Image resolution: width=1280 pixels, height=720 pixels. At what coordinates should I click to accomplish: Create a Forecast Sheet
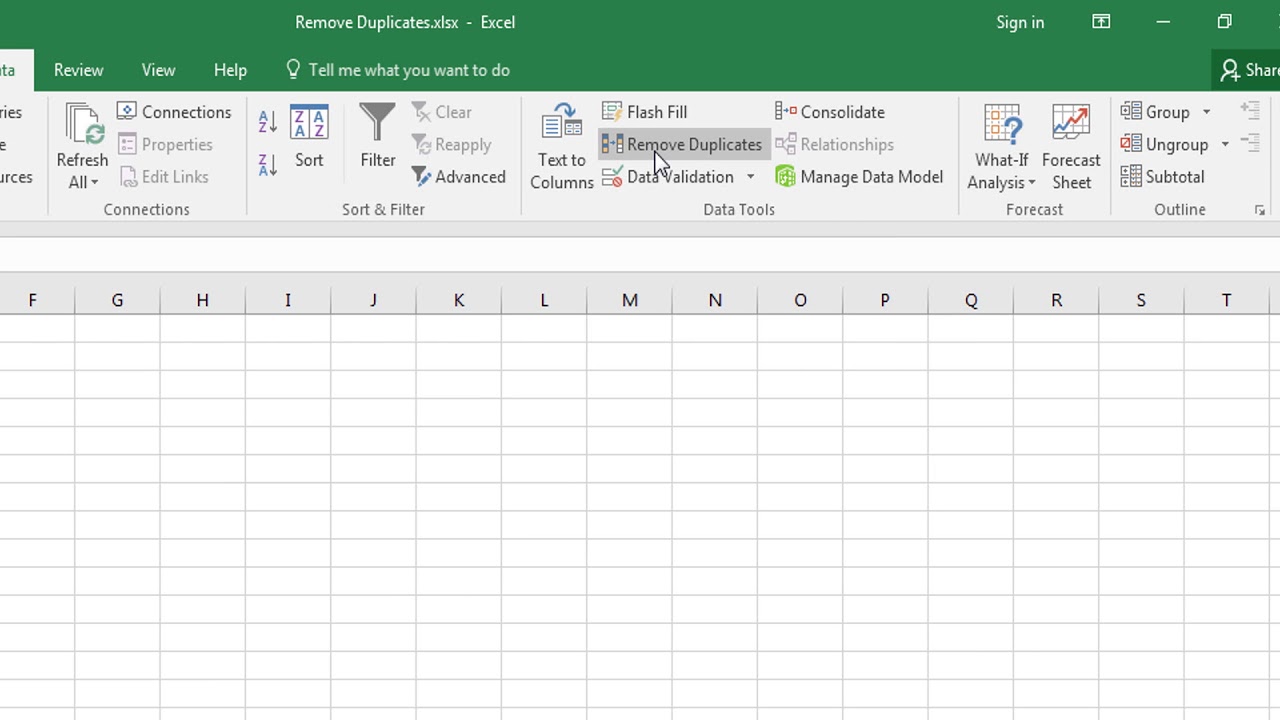click(x=1071, y=147)
